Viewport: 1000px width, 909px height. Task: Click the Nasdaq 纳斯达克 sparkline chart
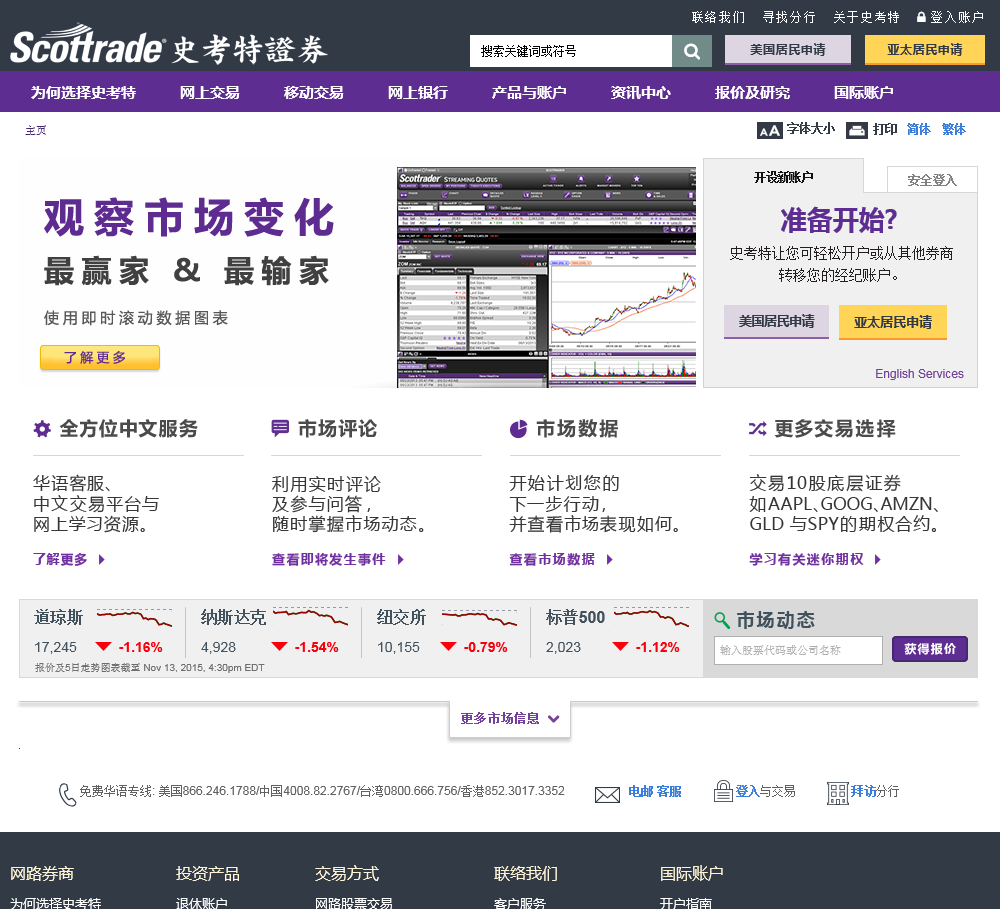pos(310,617)
